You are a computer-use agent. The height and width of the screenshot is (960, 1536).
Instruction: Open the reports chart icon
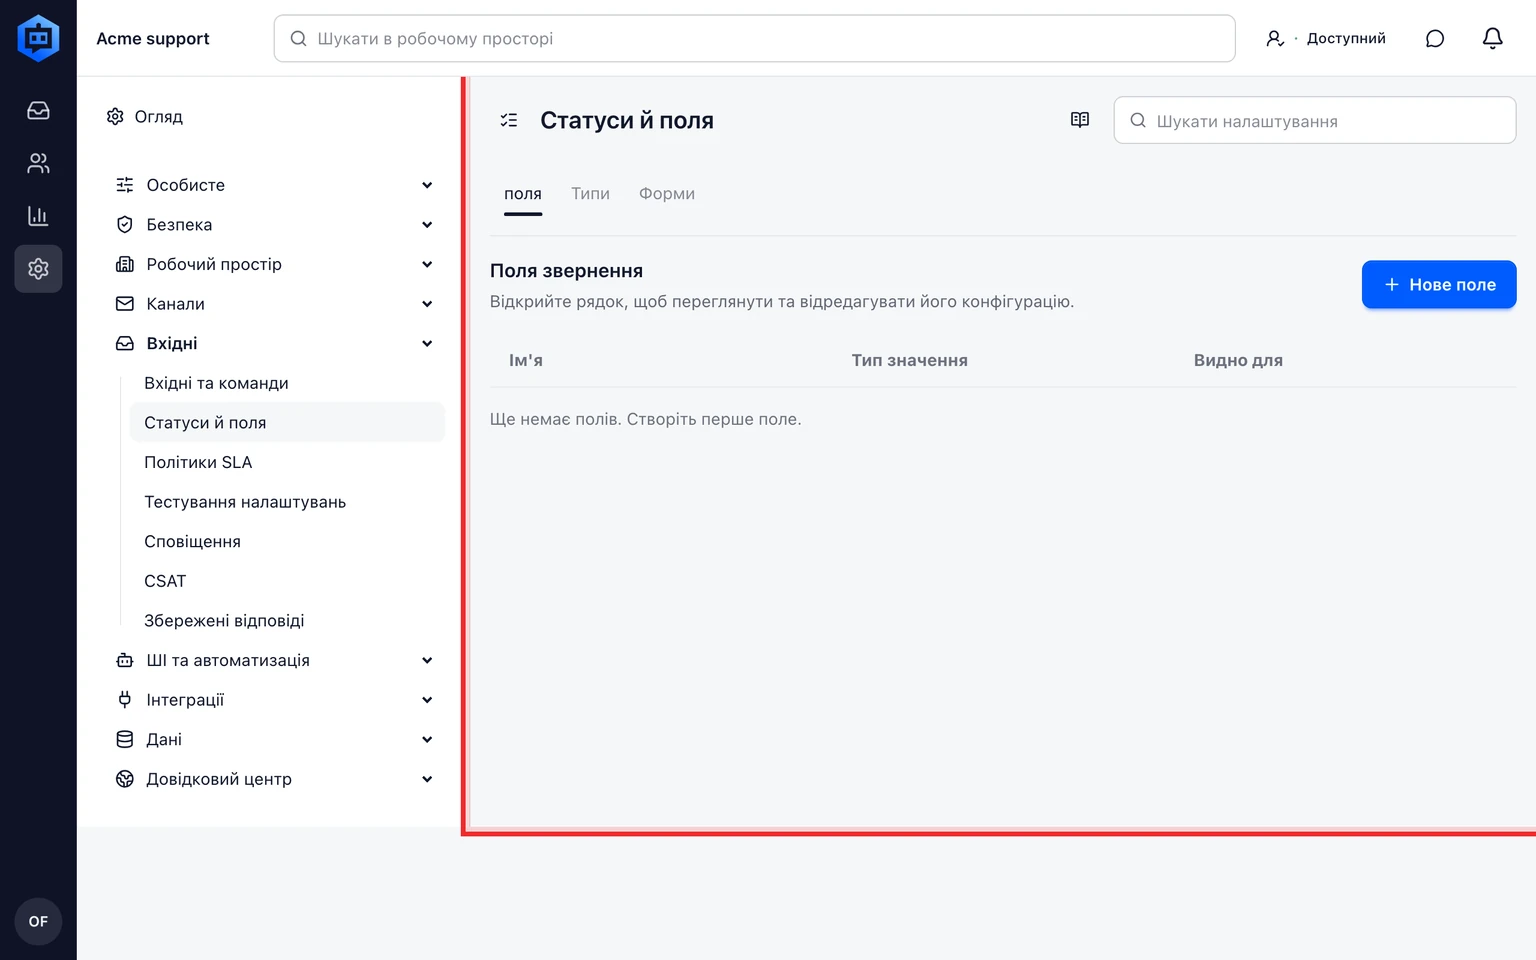point(38,216)
